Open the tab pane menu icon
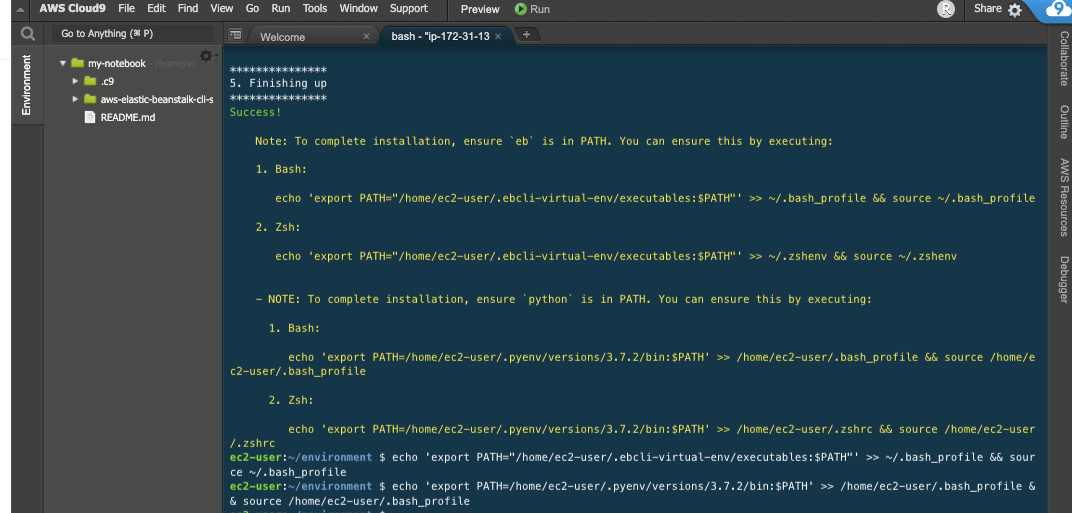The width and height of the screenshot is (1072, 513). pyautogui.click(x=235, y=34)
